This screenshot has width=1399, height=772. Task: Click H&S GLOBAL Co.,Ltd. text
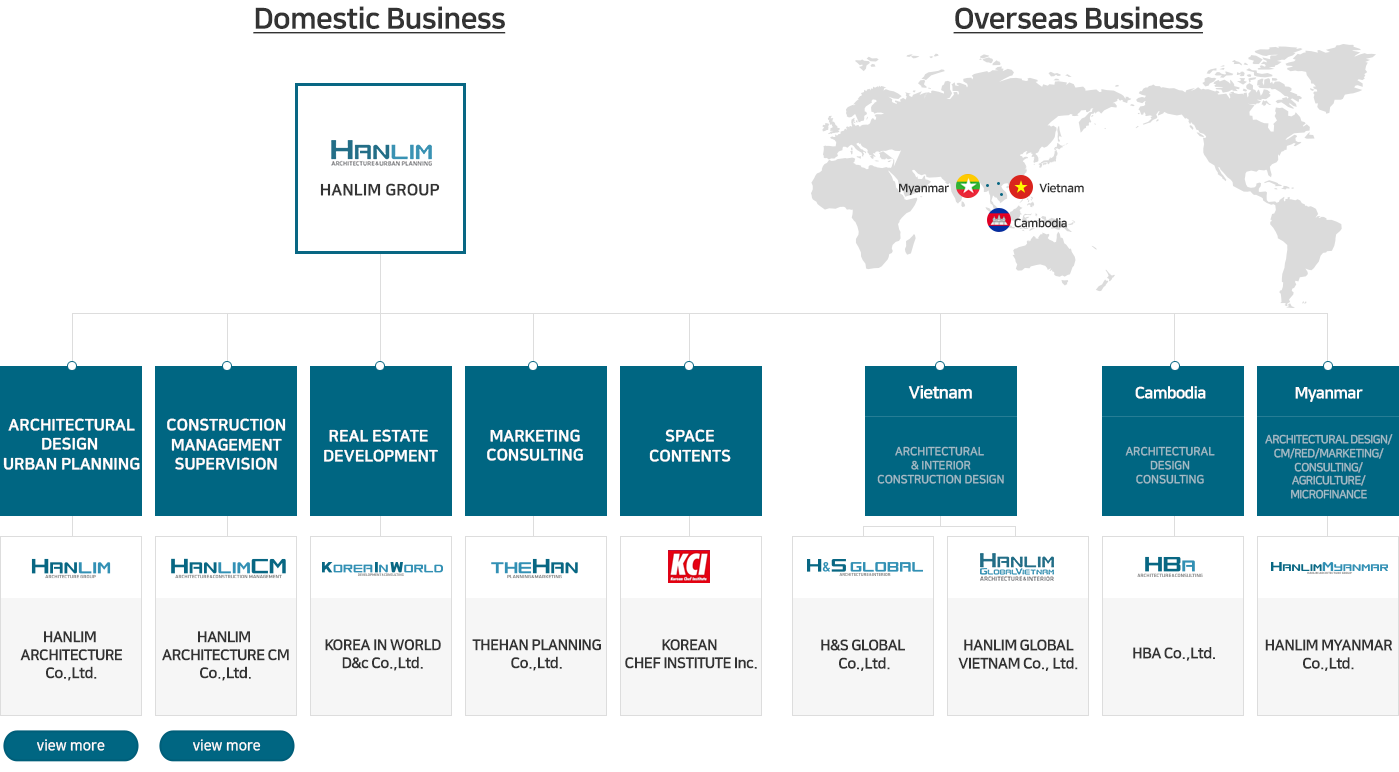click(863, 654)
